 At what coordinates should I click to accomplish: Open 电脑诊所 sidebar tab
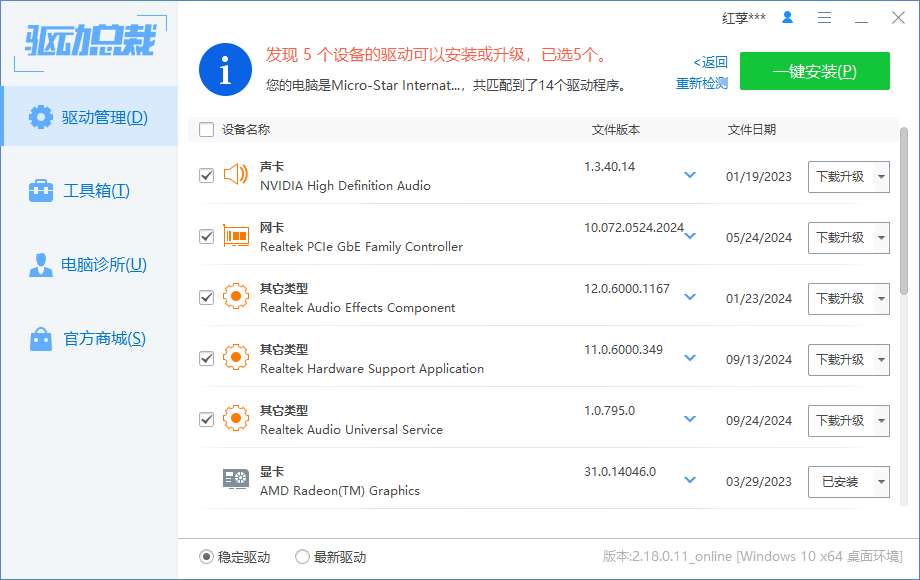(x=89, y=265)
